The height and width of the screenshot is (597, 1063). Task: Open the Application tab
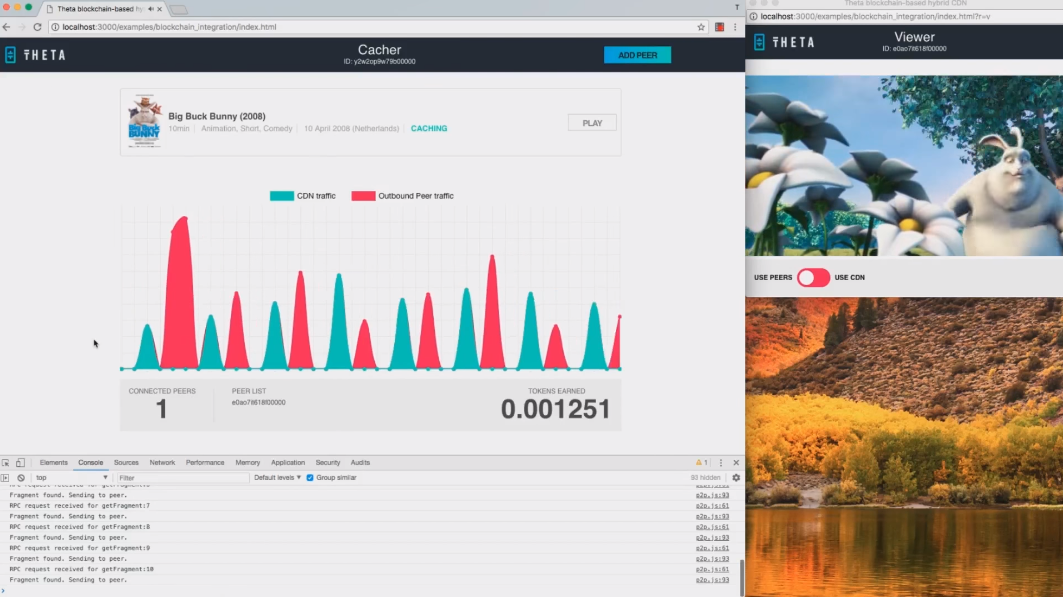coord(288,463)
